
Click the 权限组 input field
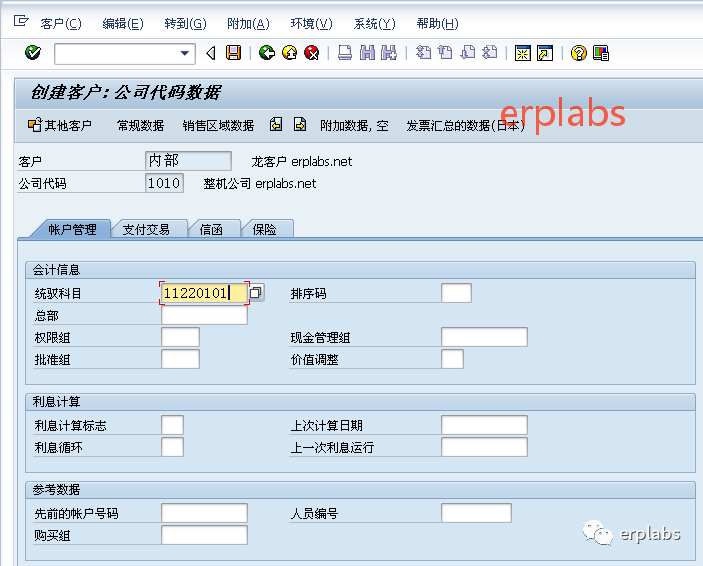click(x=180, y=337)
